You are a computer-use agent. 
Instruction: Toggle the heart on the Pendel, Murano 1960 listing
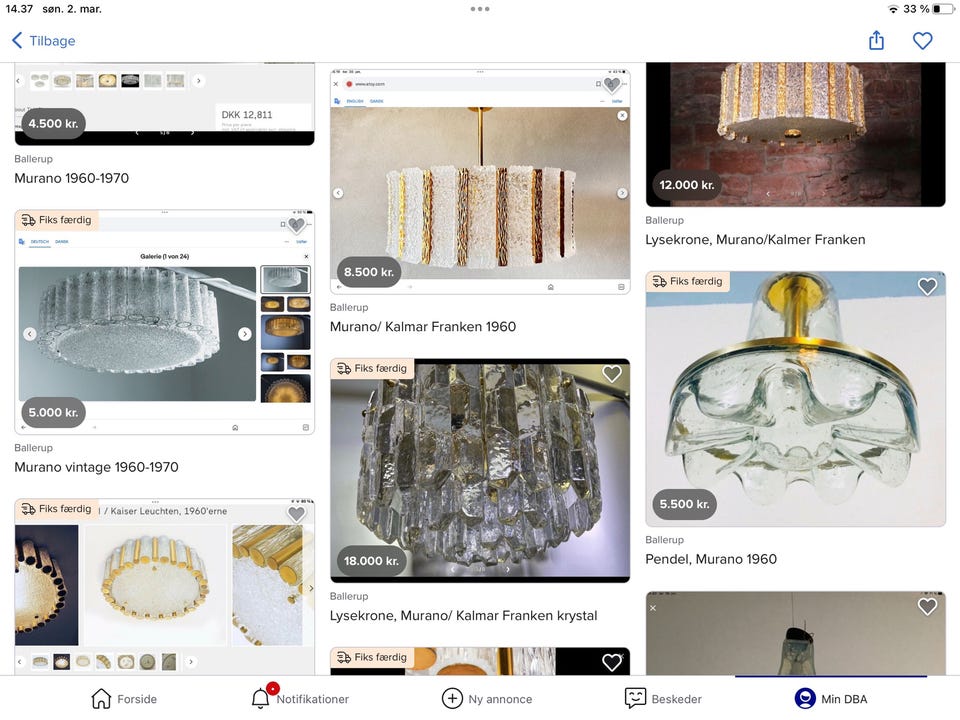927,285
